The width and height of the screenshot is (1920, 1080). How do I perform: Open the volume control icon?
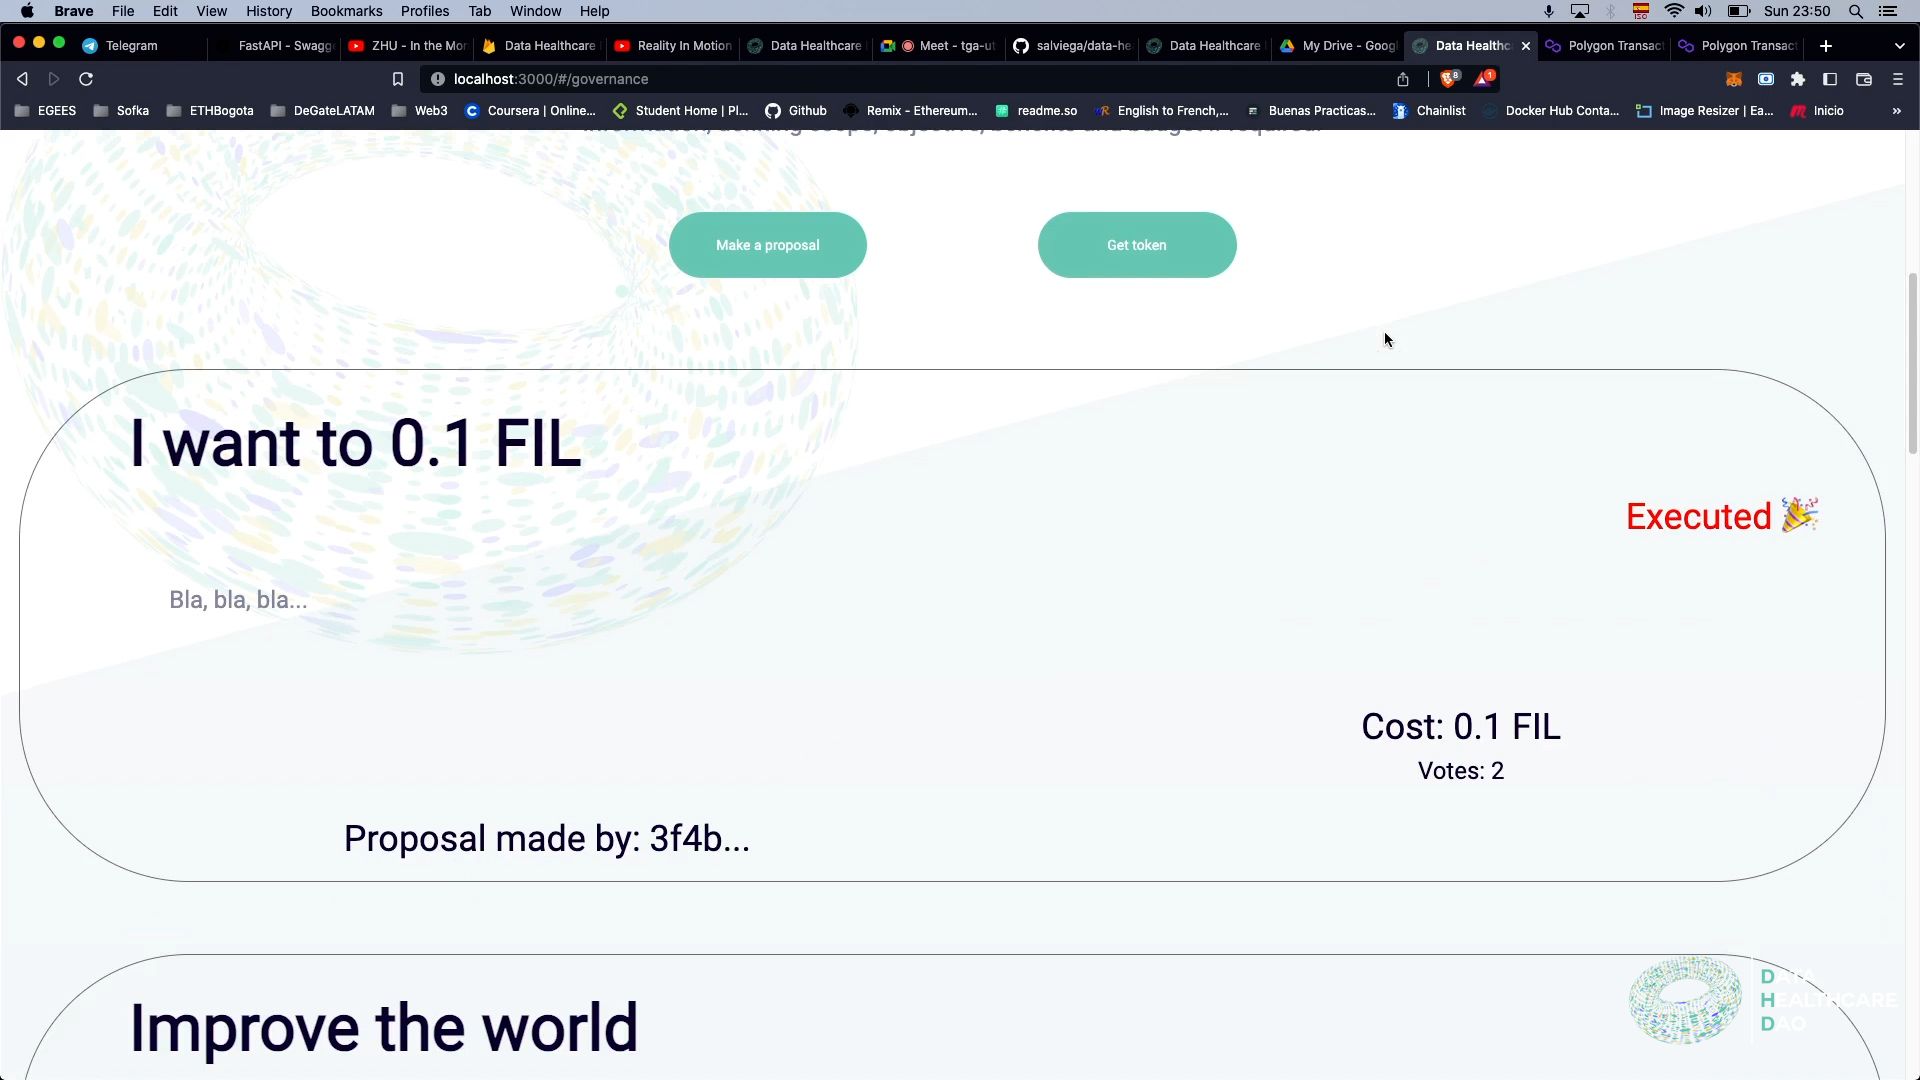[1704, 11]
